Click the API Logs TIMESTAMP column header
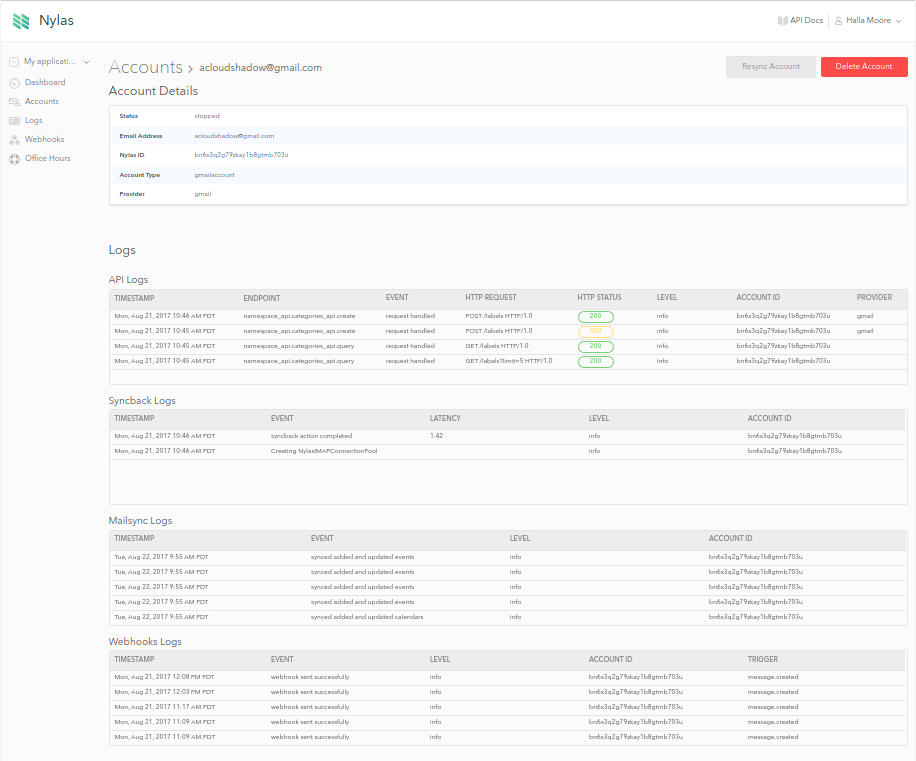Screen dimensions: 916x761 (x=134, y=298)
